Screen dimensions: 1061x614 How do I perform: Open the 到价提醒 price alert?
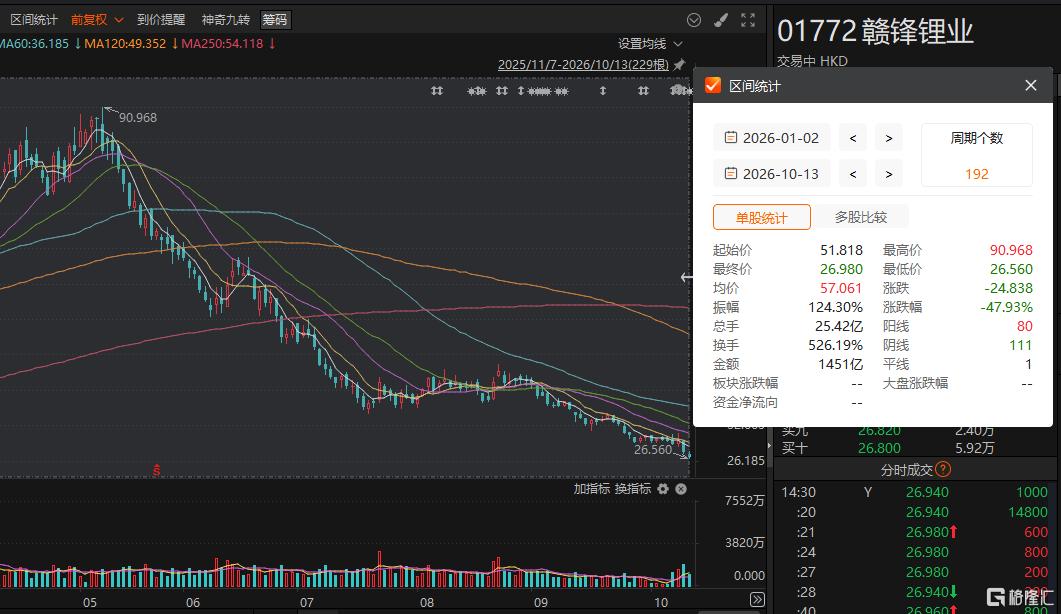(161, 20)
